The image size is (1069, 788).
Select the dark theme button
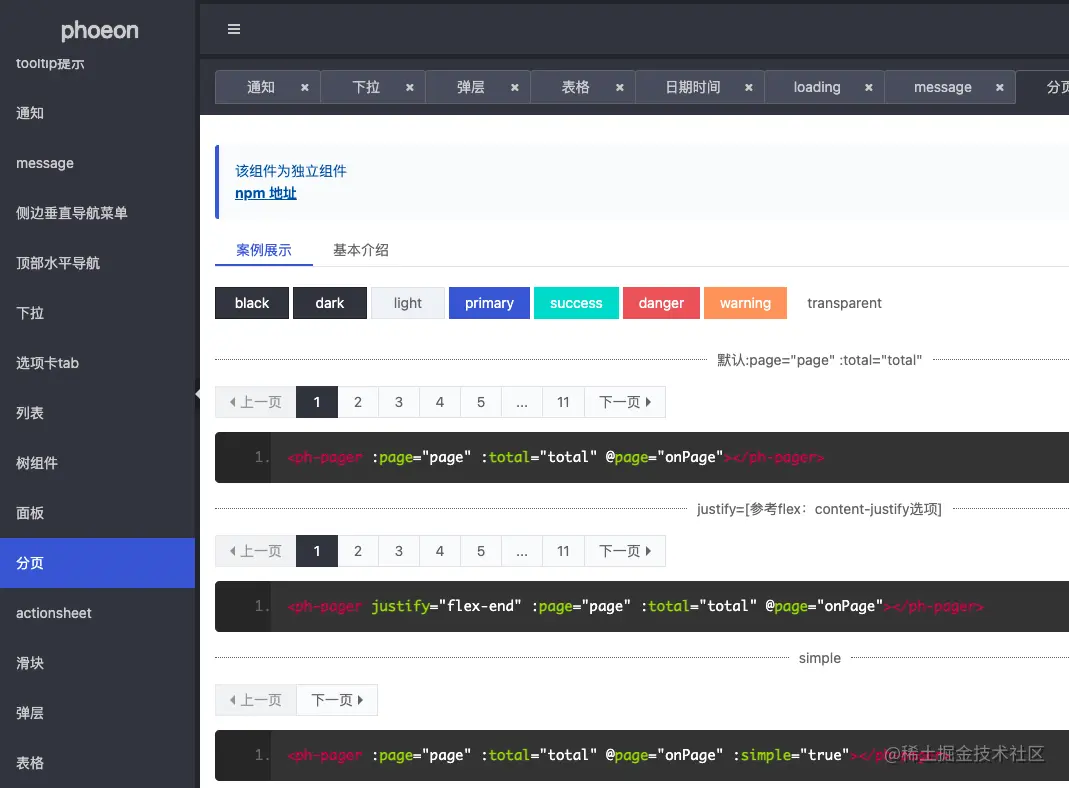pos(330,303)
